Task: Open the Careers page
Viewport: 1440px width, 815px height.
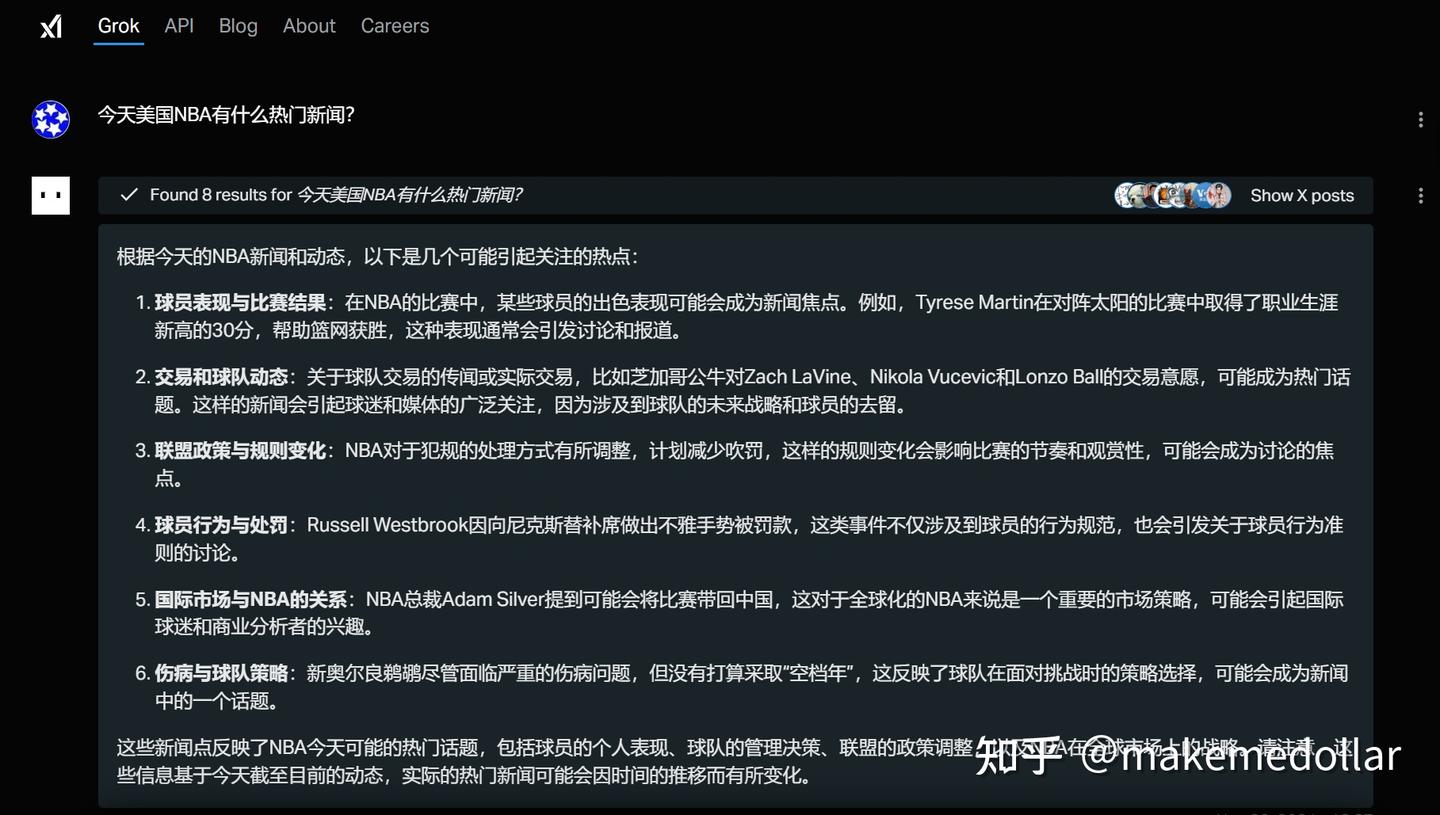Action: [394, 26]
